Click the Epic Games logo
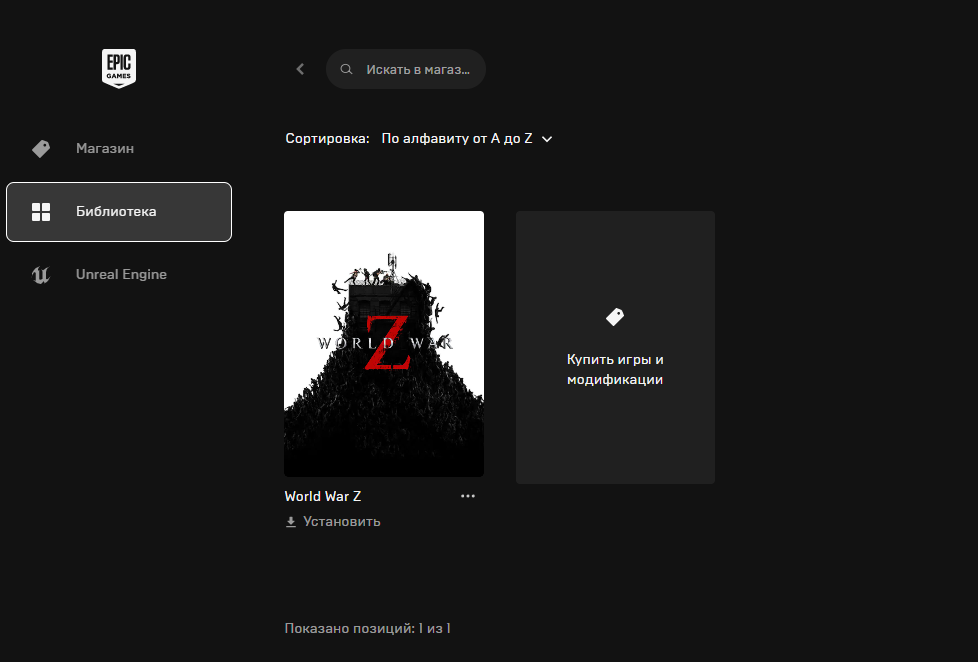Image resolution: width=978 pixels, height=662 pixels. click(x=119, y=68)
